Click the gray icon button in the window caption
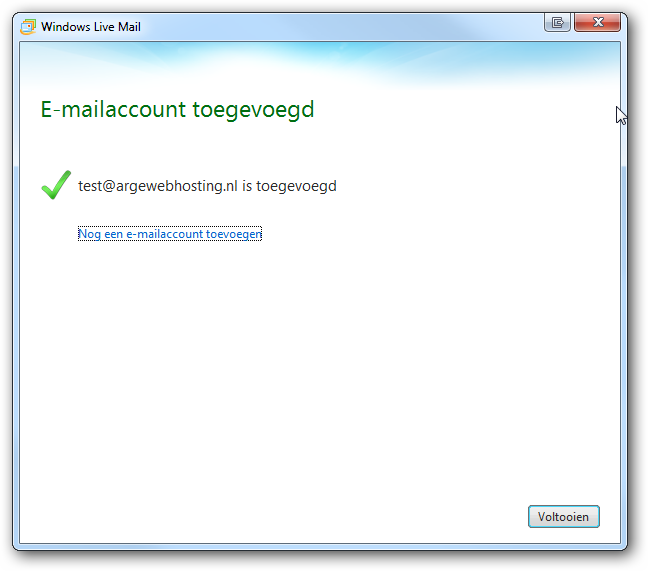 coord(557,22)
